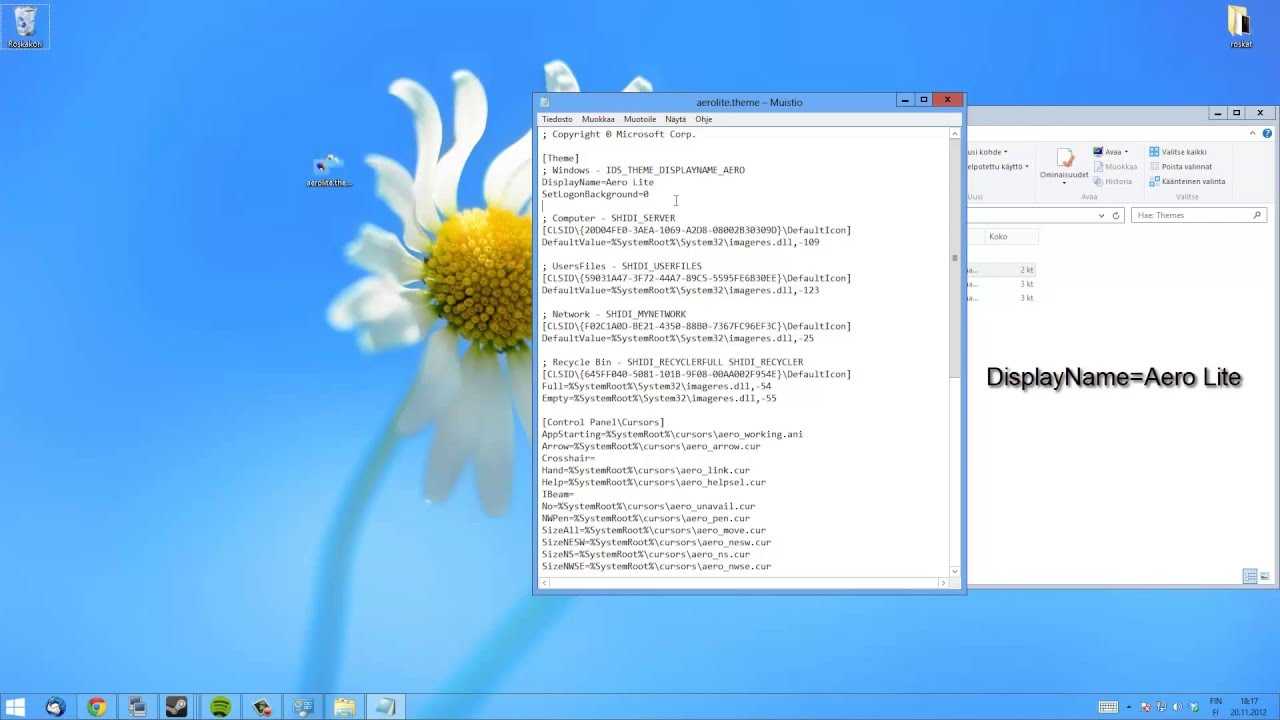Click the Notepad horizontal scrollbar right arrow
The image size is (1280, 720).
point(943,583)
